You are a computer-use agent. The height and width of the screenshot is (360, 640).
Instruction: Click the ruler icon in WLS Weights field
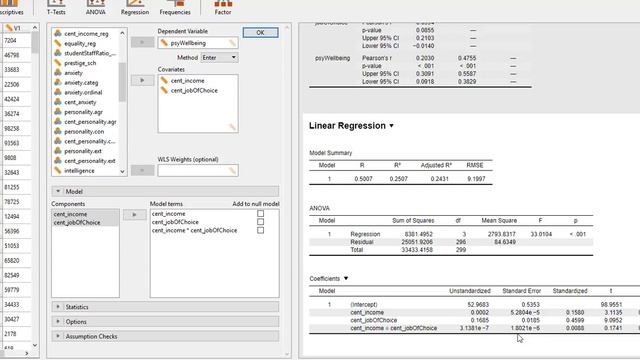pyautogui.click(x=232, y=171)
